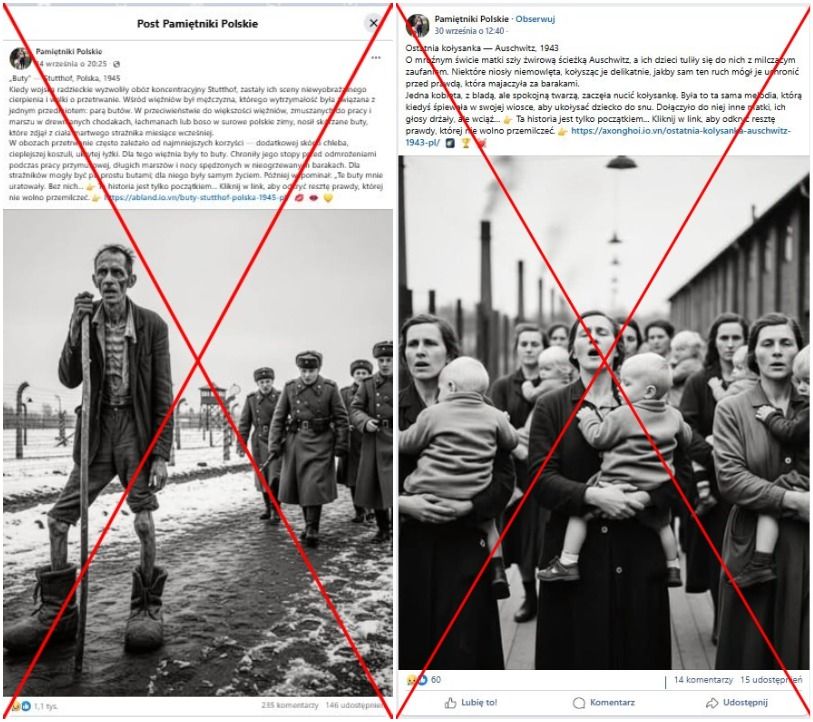Image resolution: width=813 pixels, height=722 pixels.
Task: Open the 15 udostępnień shares count
Action: [x=771, y=680]
